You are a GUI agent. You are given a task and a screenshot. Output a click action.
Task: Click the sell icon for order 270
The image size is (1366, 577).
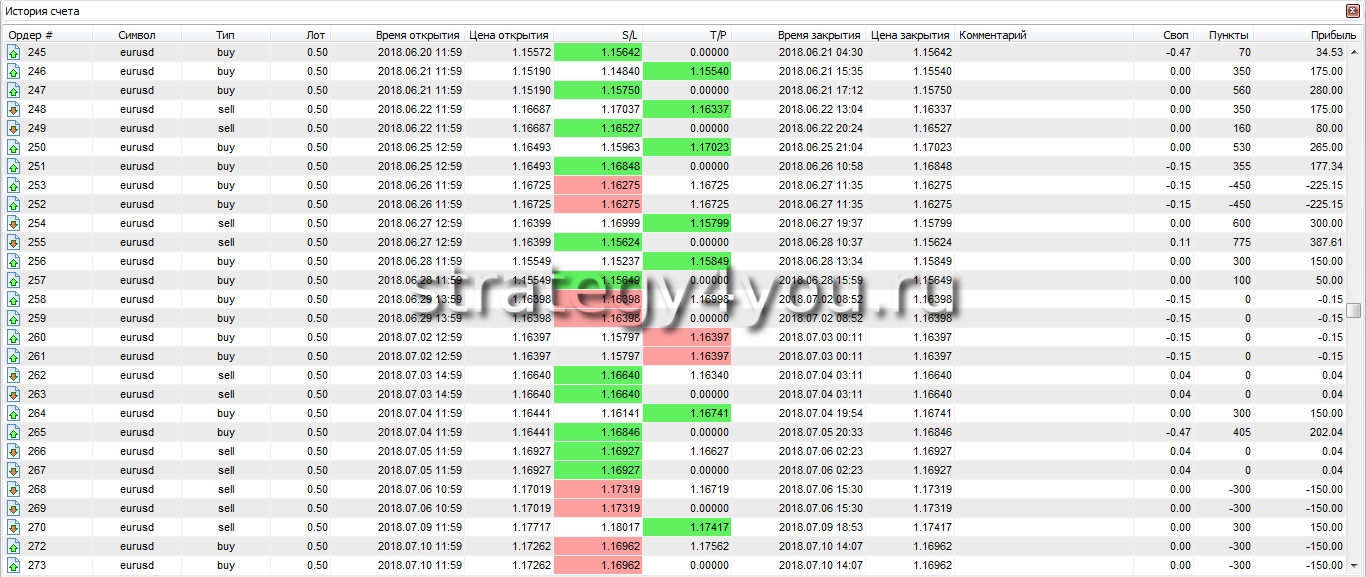[14, 527]
